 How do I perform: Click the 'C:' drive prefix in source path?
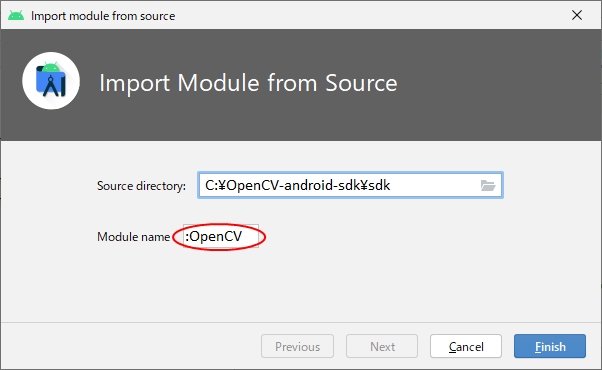(212, 185)
